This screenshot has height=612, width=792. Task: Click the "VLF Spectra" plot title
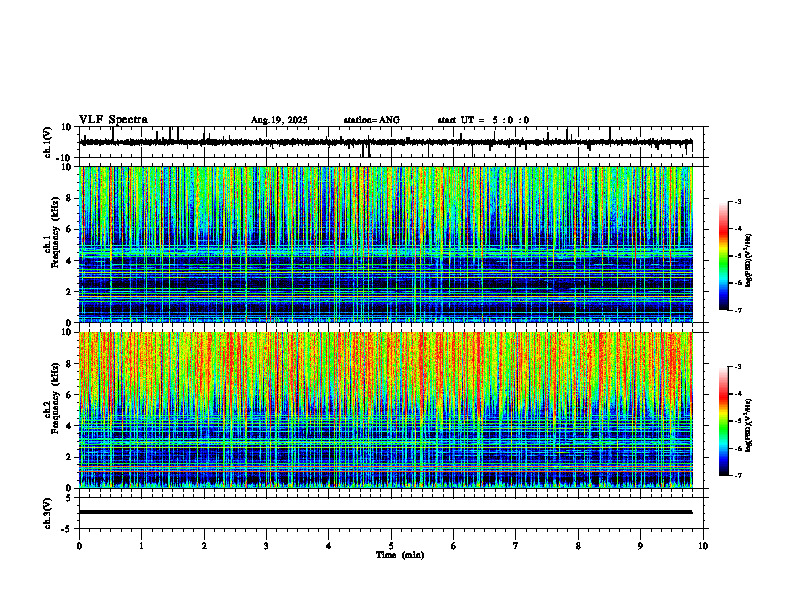click(x=113, y=120)
